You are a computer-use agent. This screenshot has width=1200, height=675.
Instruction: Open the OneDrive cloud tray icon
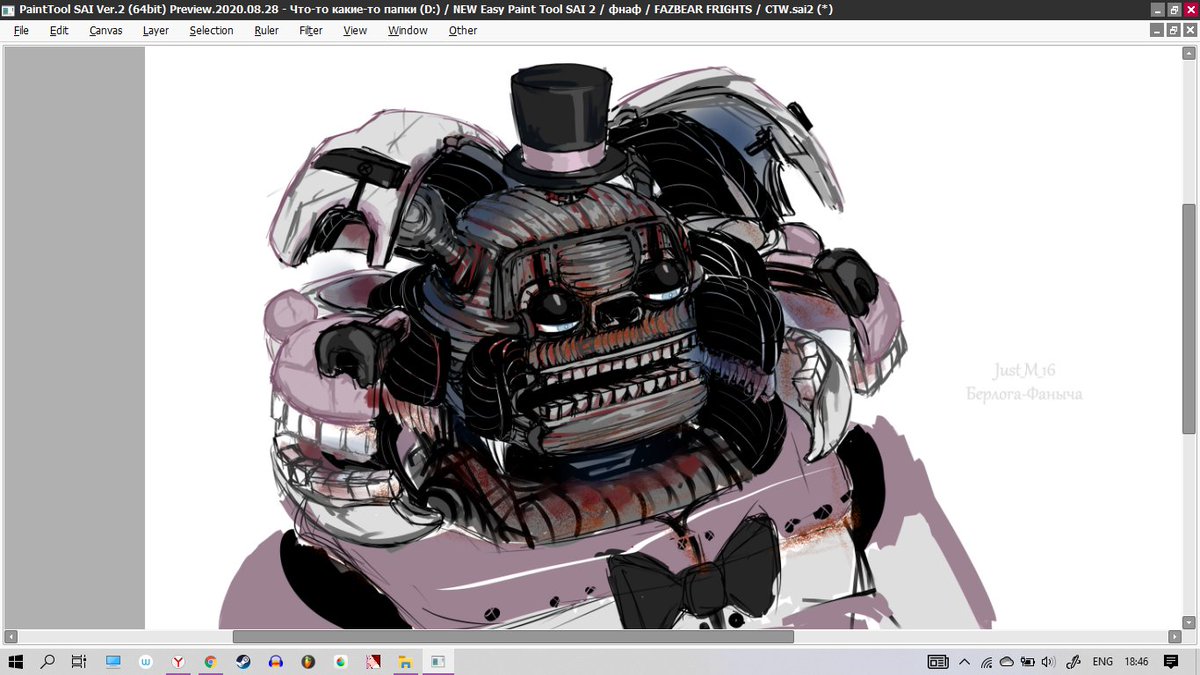[x=1007, y=661]
